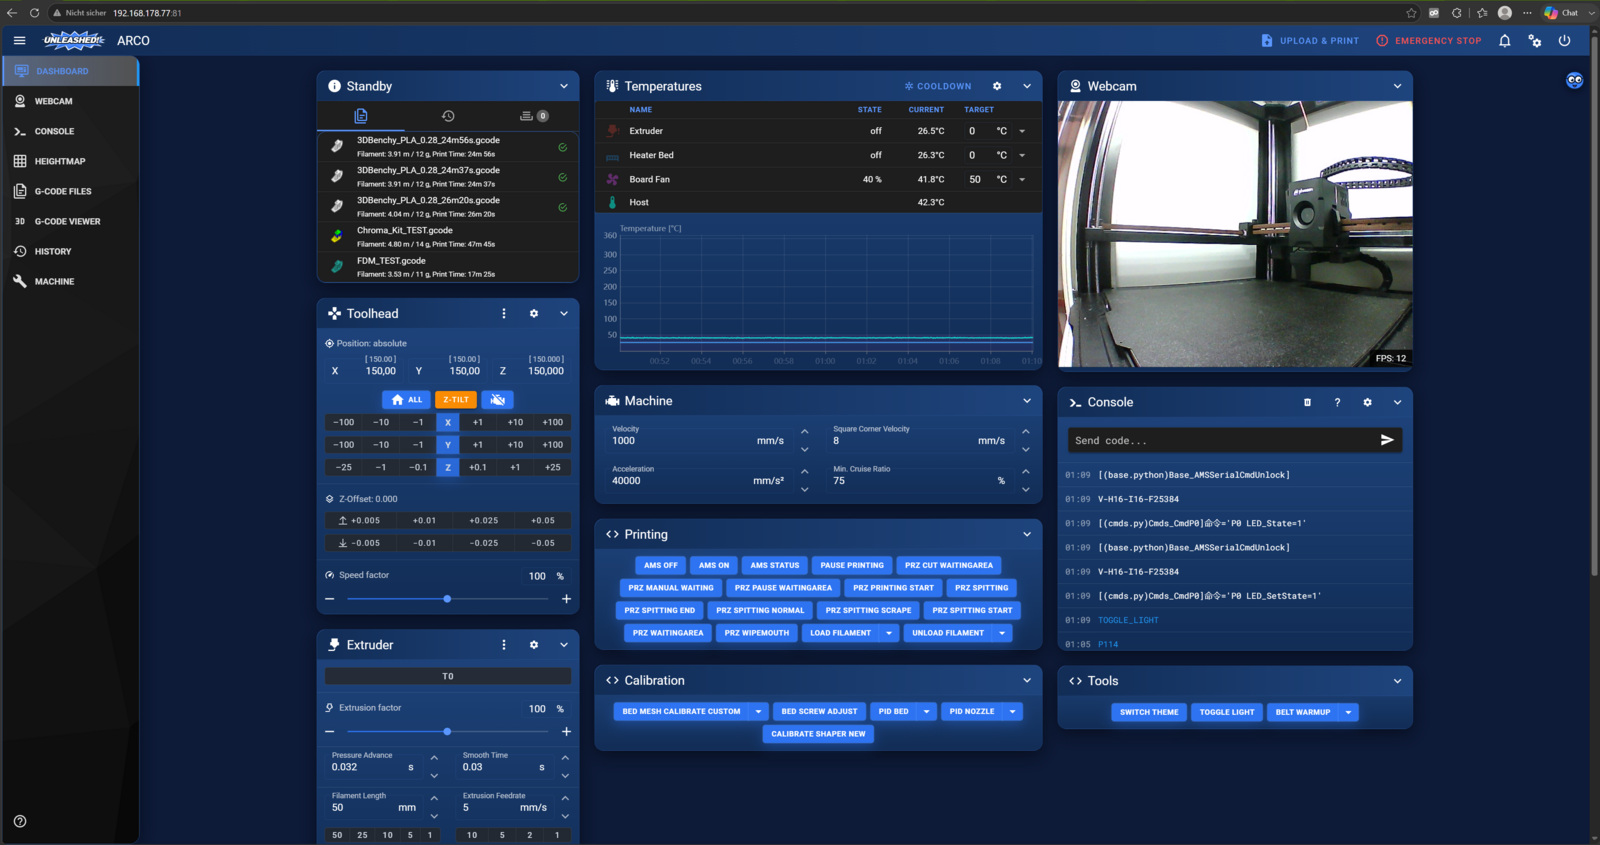Open help icon in sidebar bottom
Screen dimensions: 1600x845
coord(20,821)
